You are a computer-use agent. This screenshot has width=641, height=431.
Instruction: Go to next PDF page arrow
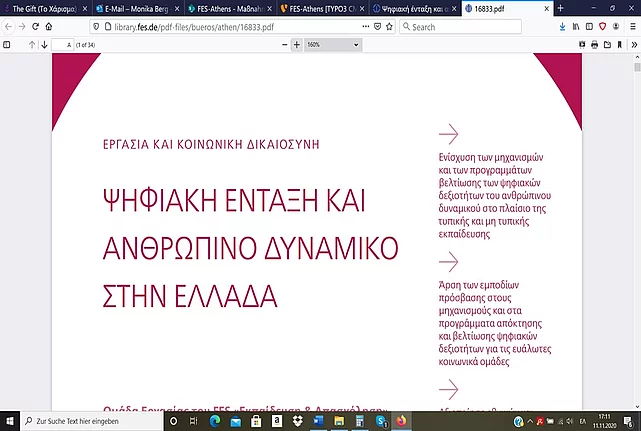click(44, 45)
